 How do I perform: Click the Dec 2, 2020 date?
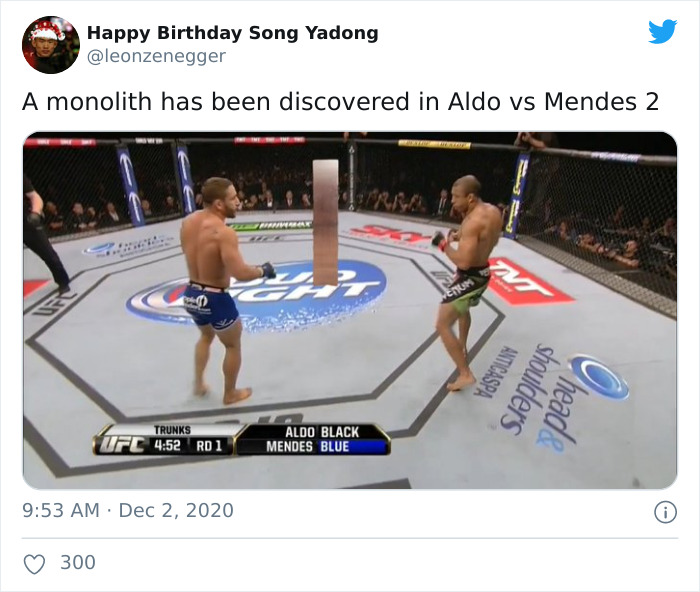(x=176, y=510)
